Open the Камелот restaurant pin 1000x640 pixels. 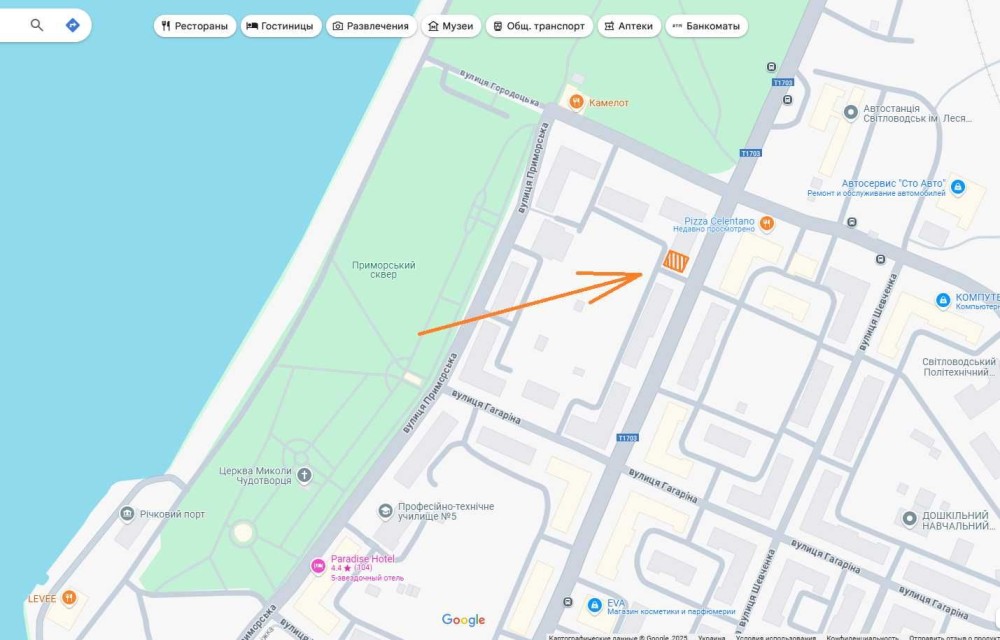577,102
